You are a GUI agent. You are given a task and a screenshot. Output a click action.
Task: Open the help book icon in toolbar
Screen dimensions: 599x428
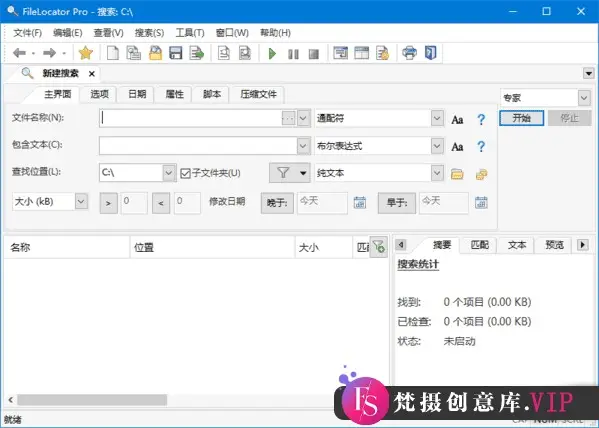point(431,53)
